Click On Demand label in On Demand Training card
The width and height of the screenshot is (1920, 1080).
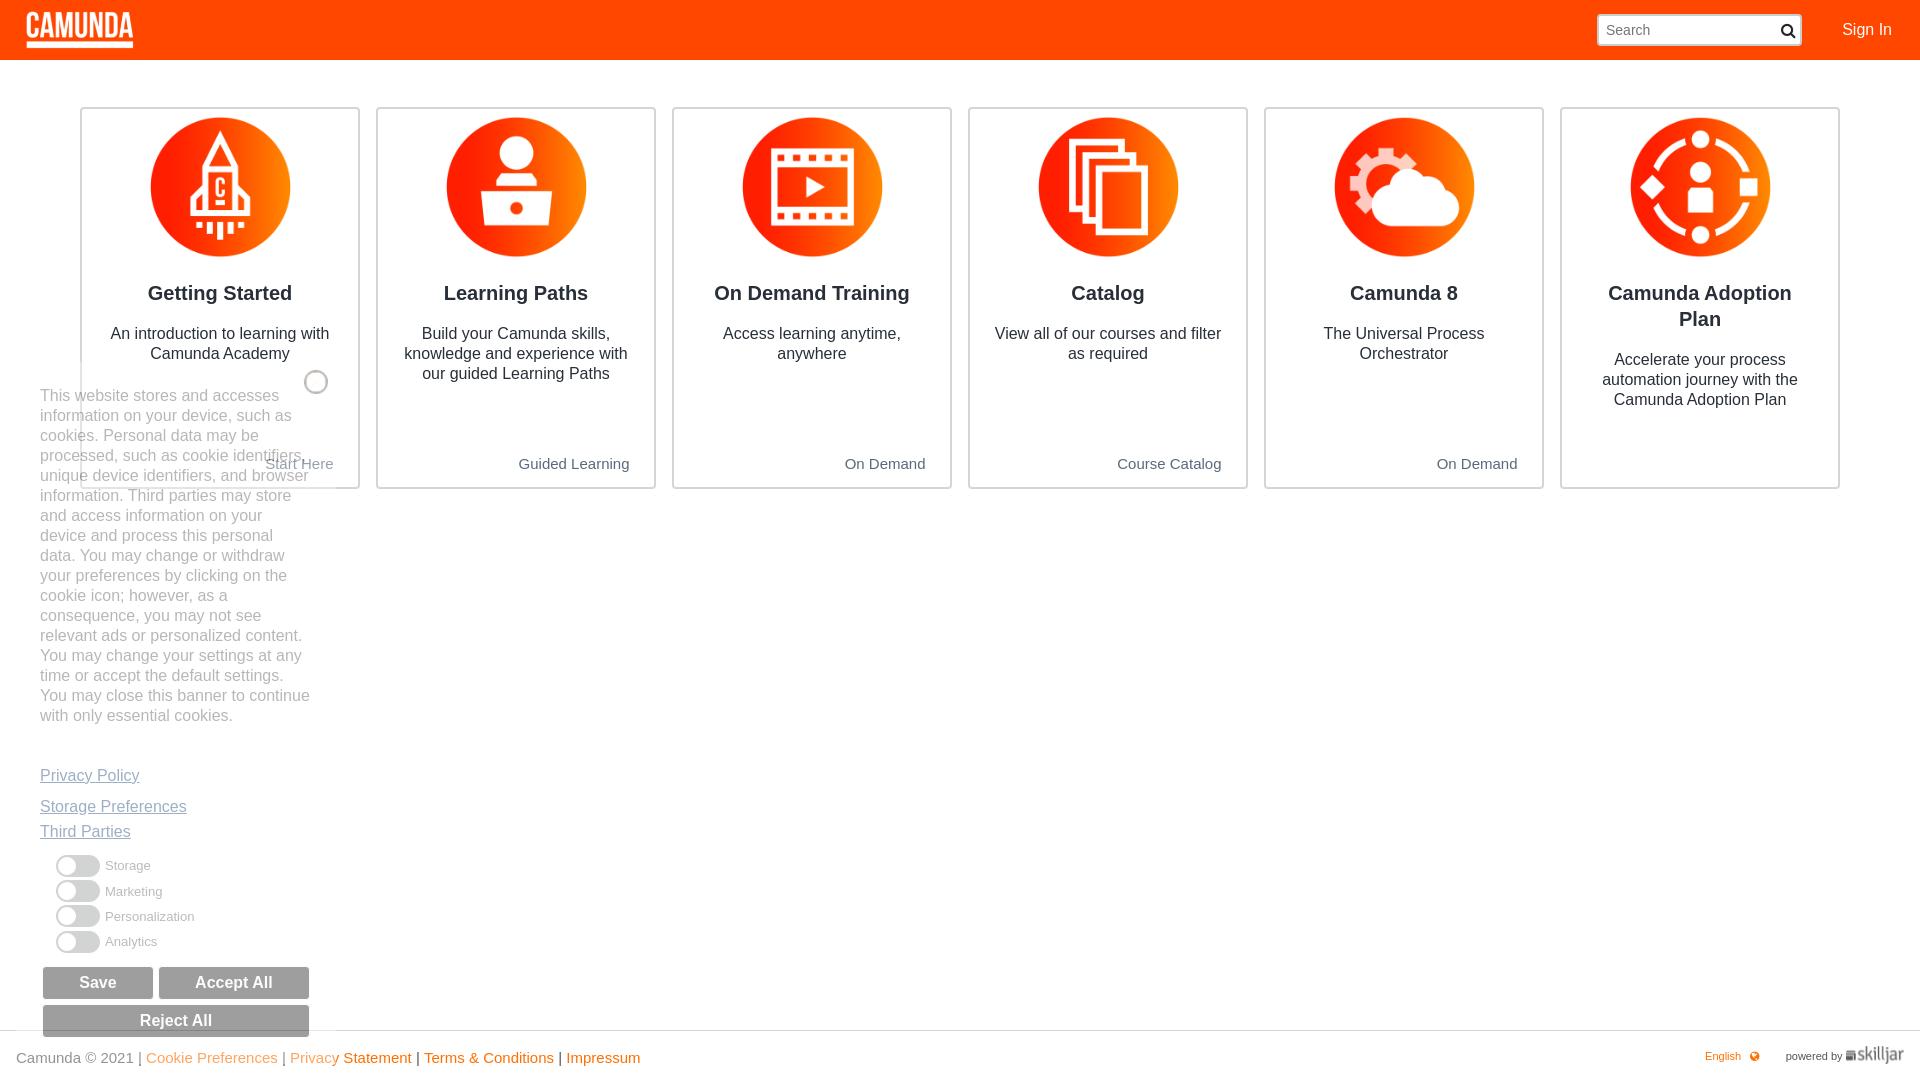point(885,464)
